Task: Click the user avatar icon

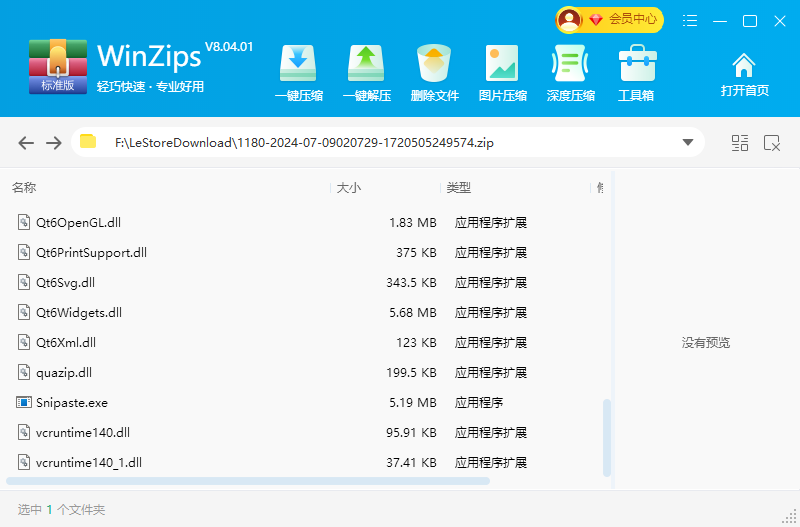Action: point(569,20)
